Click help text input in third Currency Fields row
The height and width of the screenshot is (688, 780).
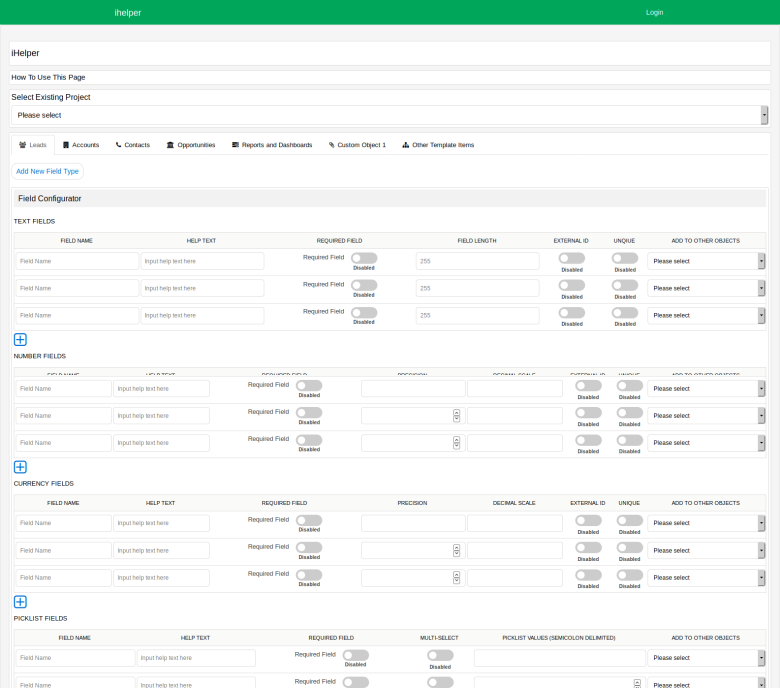(161, 578)
